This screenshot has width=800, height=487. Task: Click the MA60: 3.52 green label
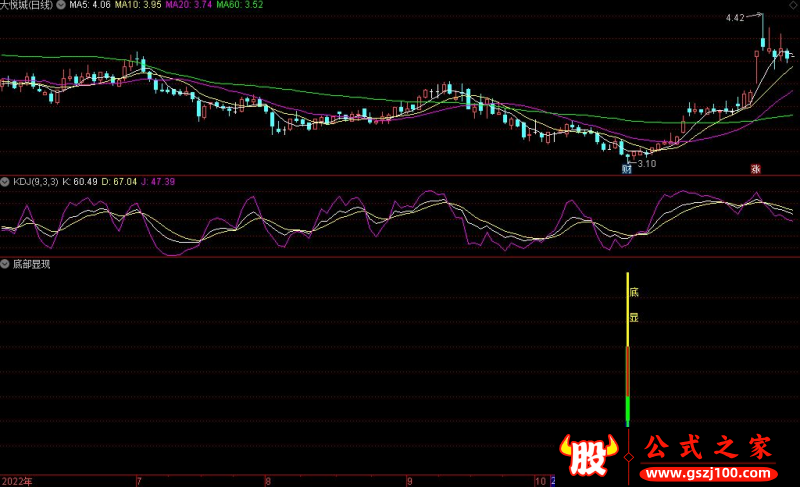239,6
